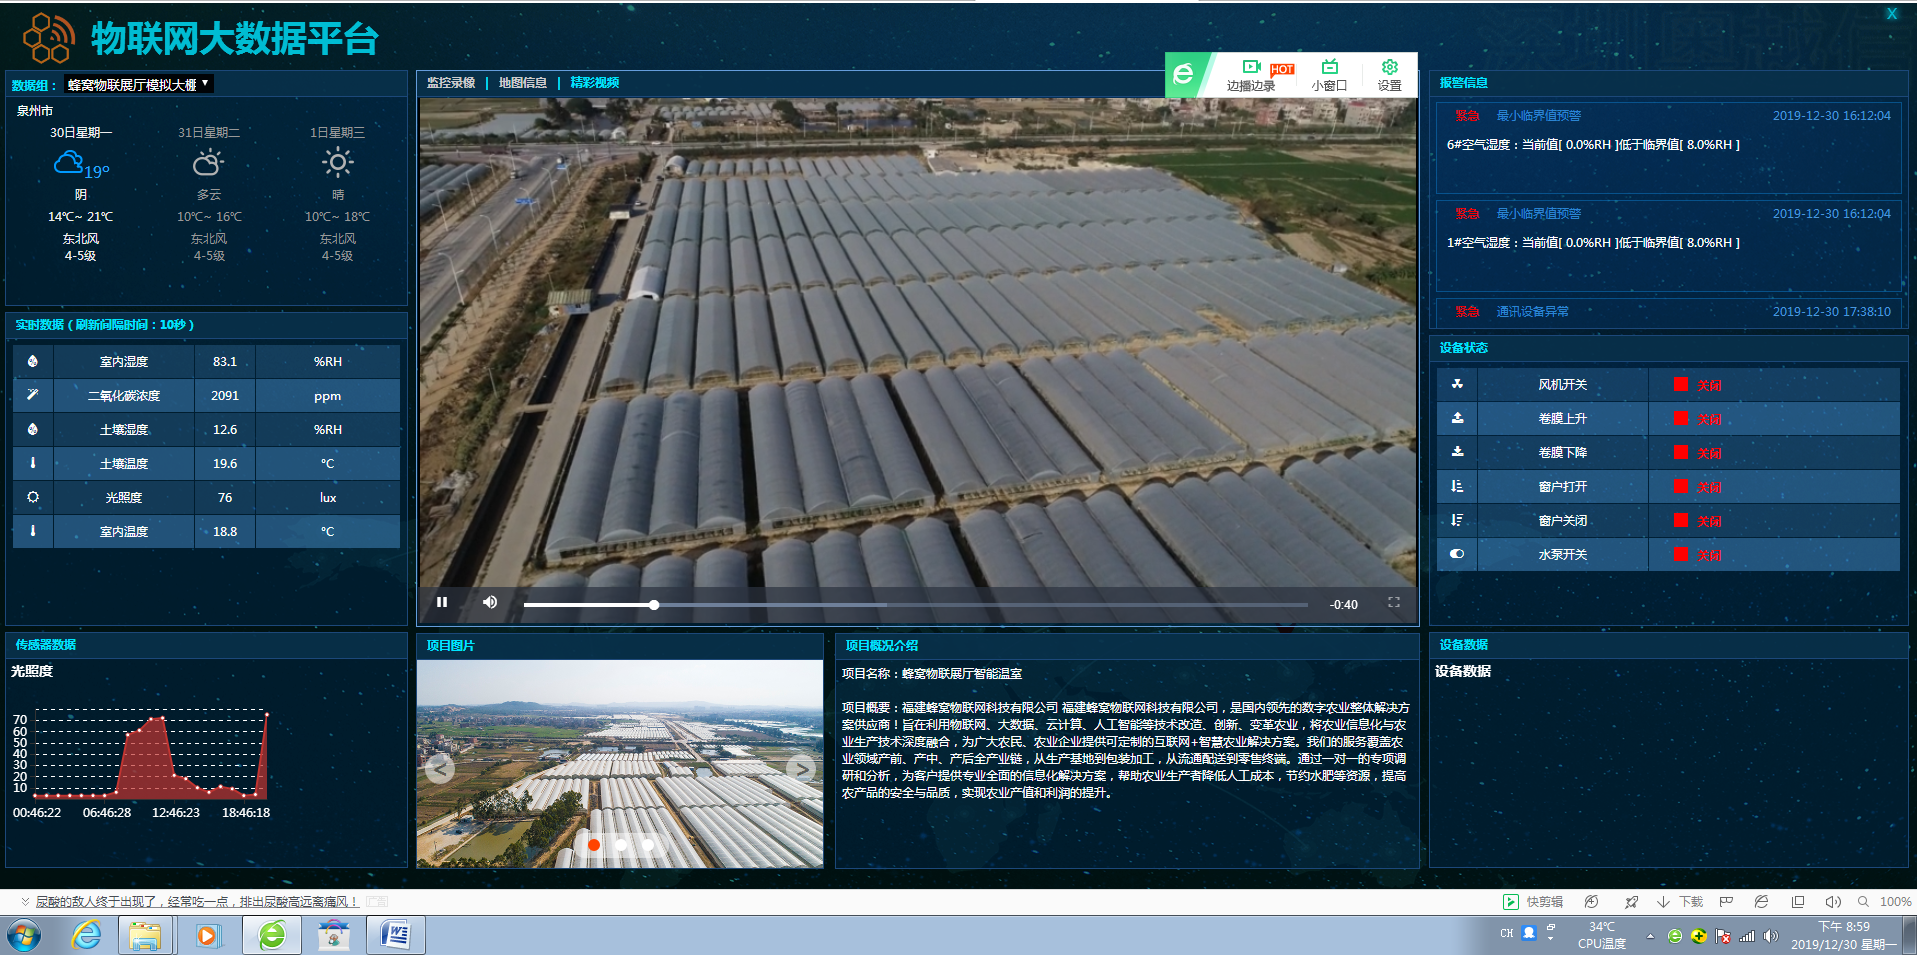
Task: Open 下载 downloads in browser status bar
Action: coord(1680,902)
